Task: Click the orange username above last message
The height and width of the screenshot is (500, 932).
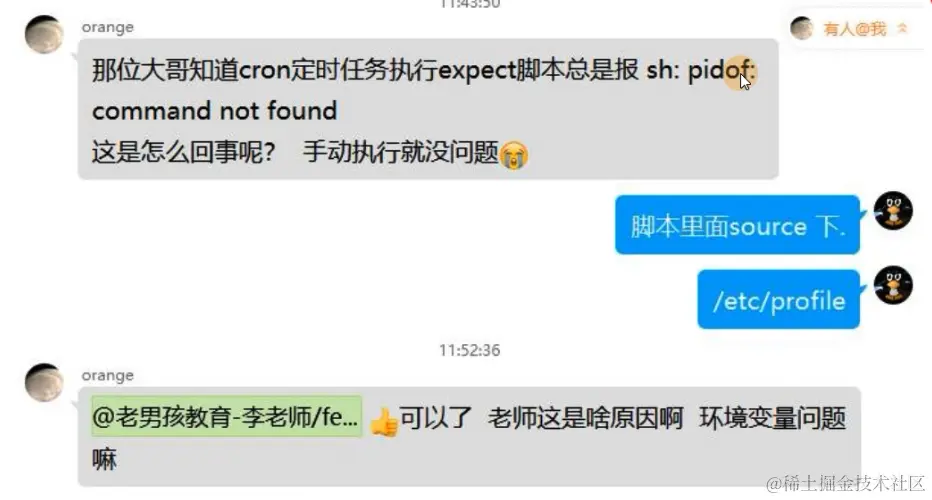Action: click(x=108, y=376)
